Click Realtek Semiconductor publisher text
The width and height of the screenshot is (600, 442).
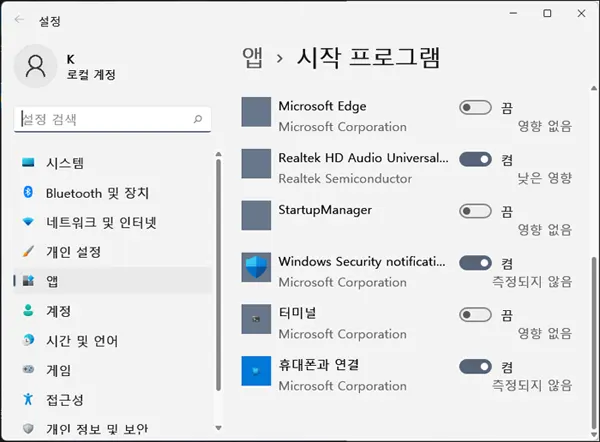pyautogui.click(x=345, y=178)
